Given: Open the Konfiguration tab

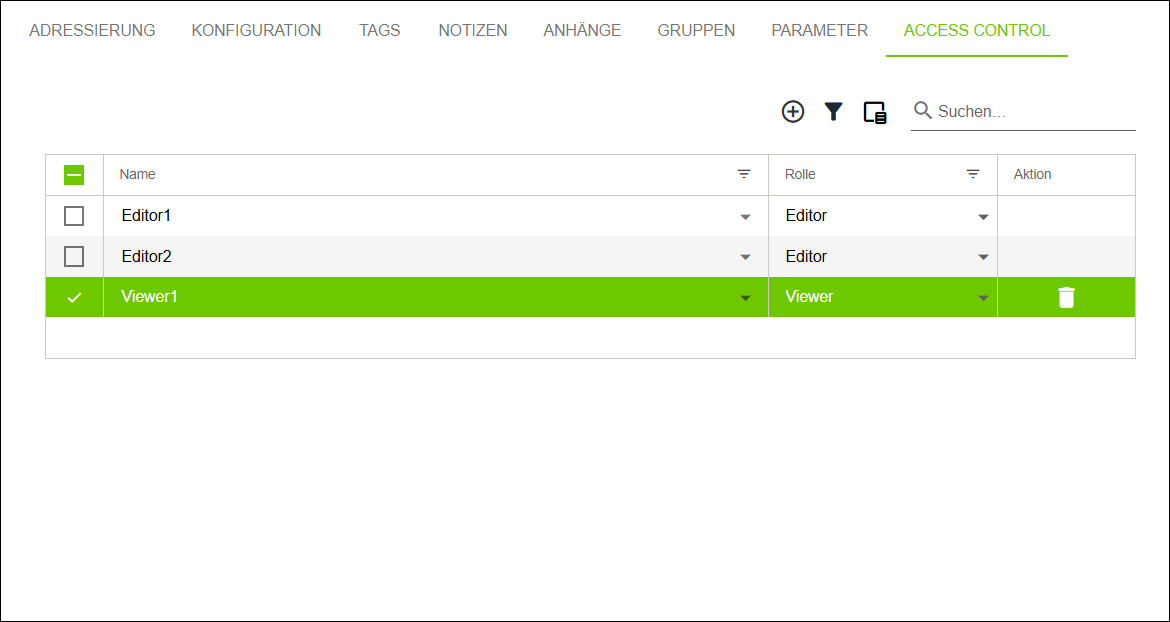Looking at the screenshot, I should point(256,30).
